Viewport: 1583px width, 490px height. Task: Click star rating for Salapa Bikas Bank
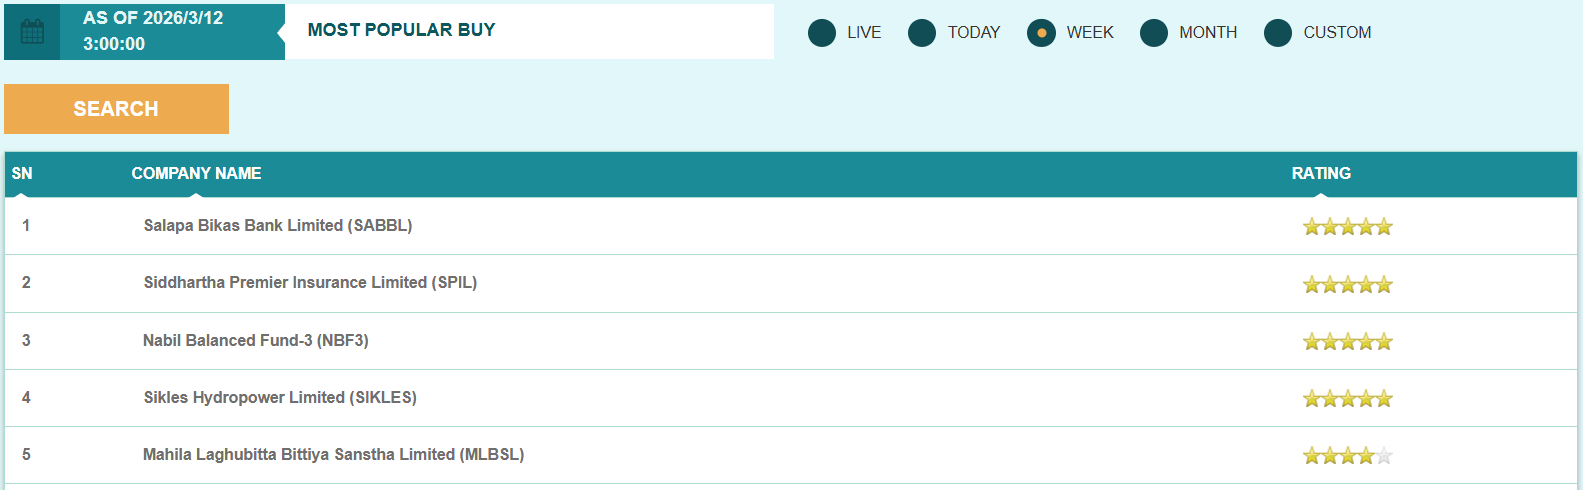1347,227
